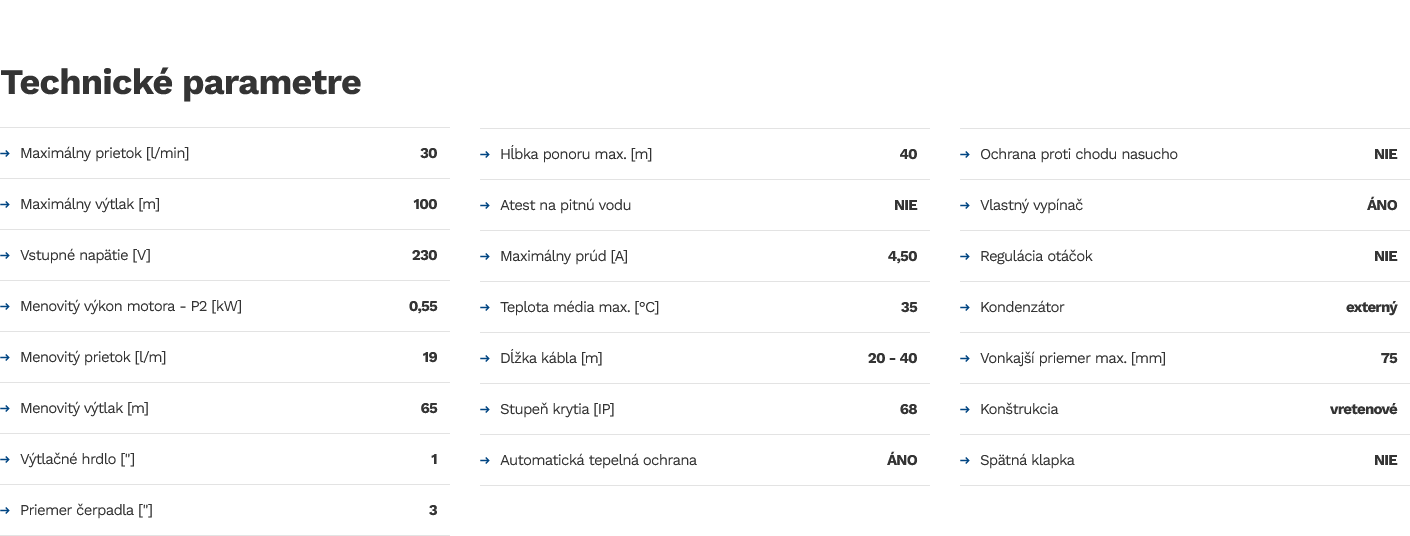The width and height of the screenshot is (1410, 536).
Task: Click the Atest na pitnú vodu label
Action: [565, 205]
